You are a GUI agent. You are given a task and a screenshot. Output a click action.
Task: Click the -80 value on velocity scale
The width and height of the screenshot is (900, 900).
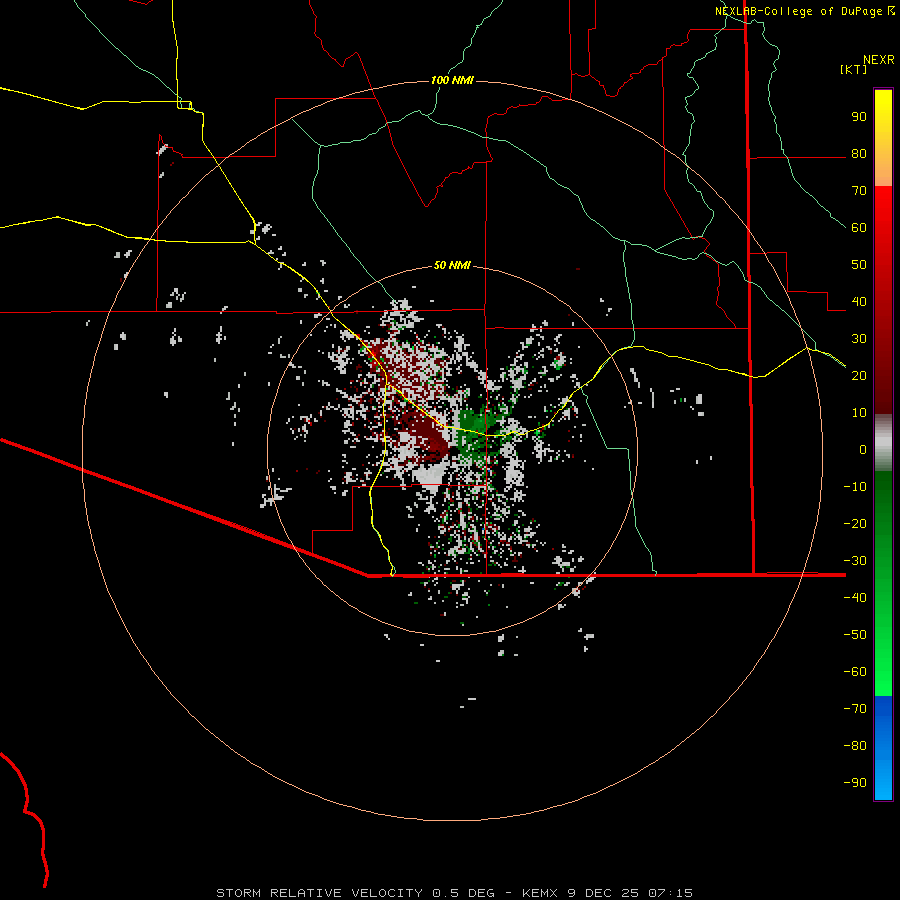[x=855, y=746]
